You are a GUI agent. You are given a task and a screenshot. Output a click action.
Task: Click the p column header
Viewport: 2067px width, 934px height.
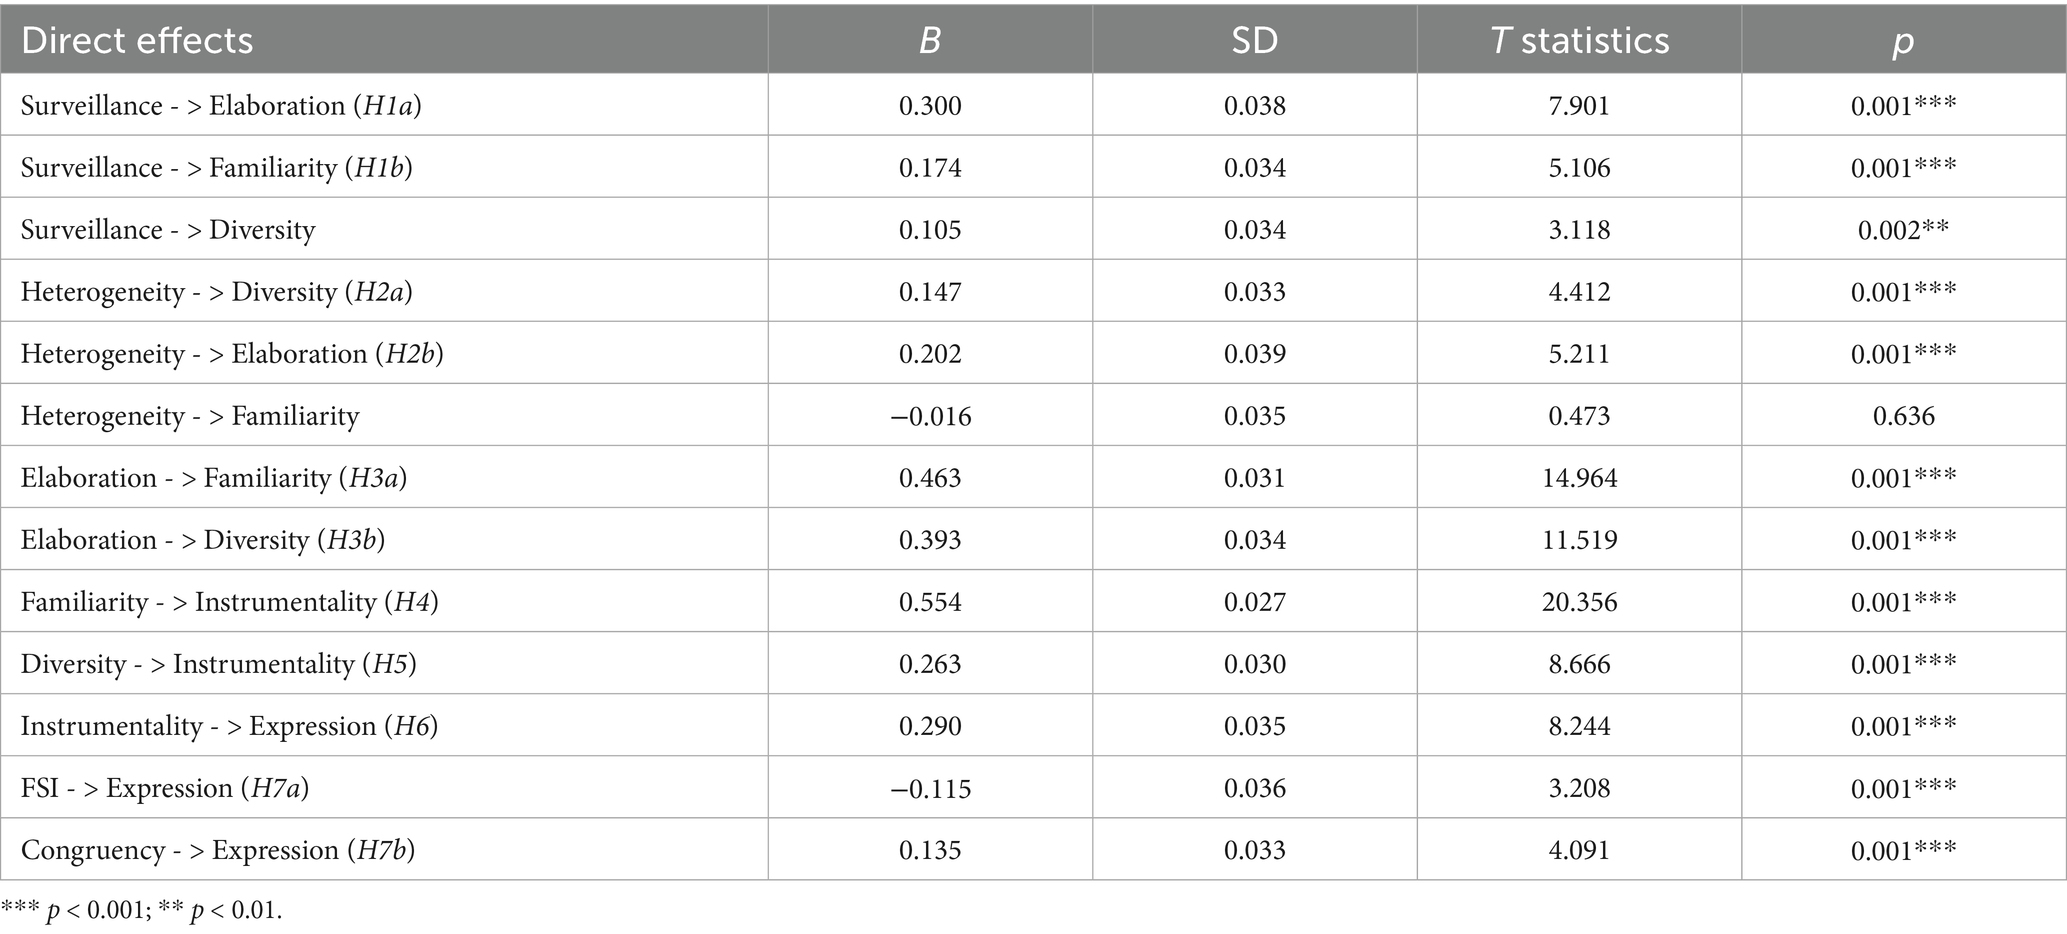[1903, 41]
